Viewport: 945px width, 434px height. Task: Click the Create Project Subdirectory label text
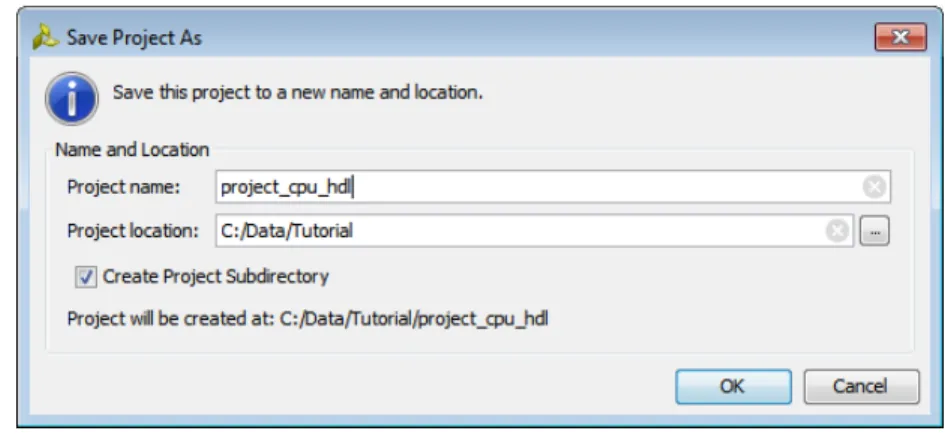tap(216, 277)
